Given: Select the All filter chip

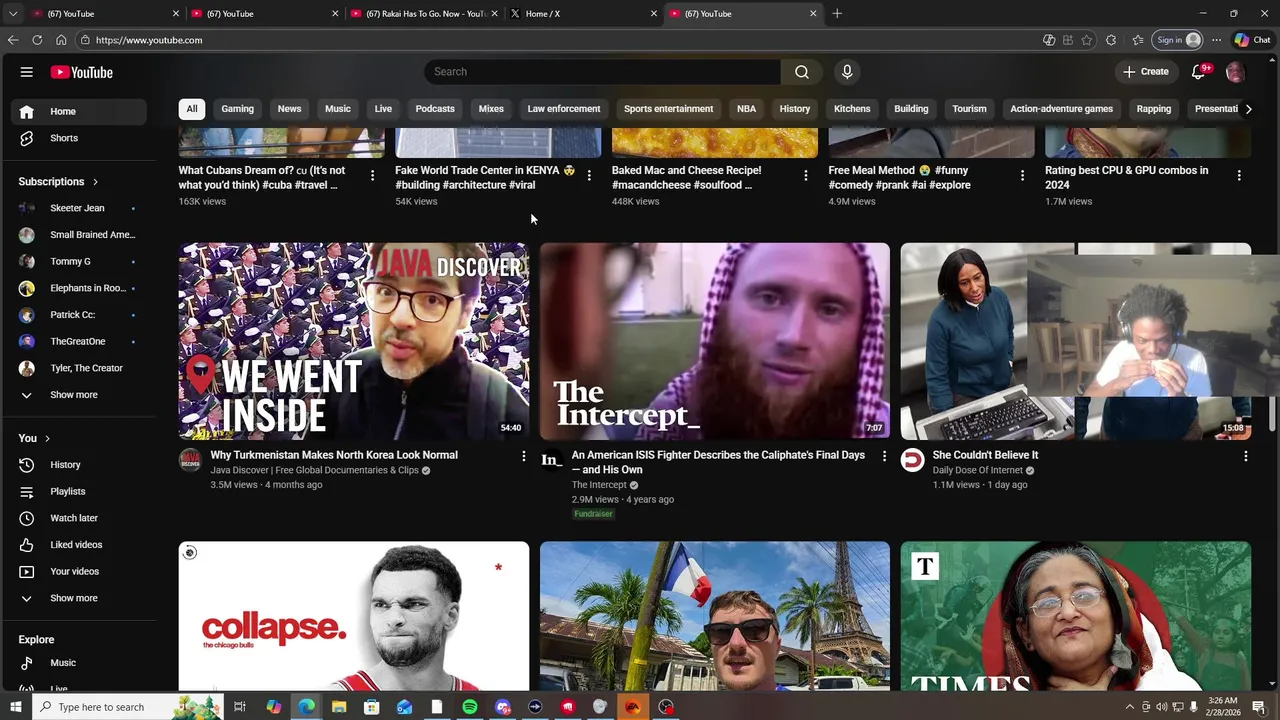Looking at the screenshot, I should pos(192,109).
